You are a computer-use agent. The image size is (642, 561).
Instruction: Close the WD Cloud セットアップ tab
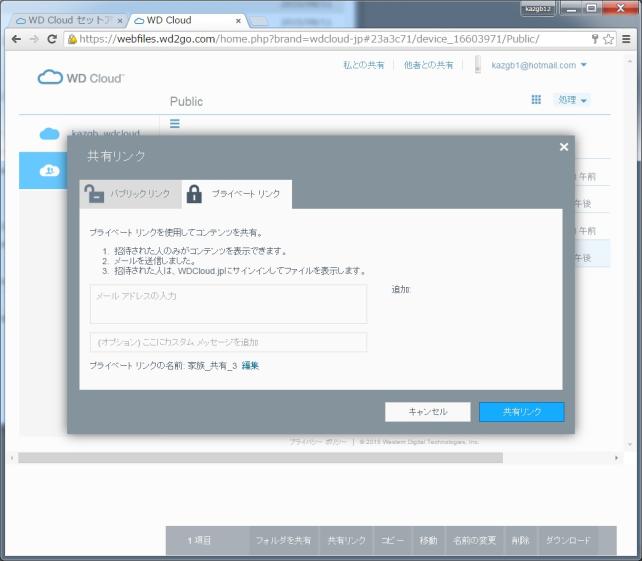[120, 20]
